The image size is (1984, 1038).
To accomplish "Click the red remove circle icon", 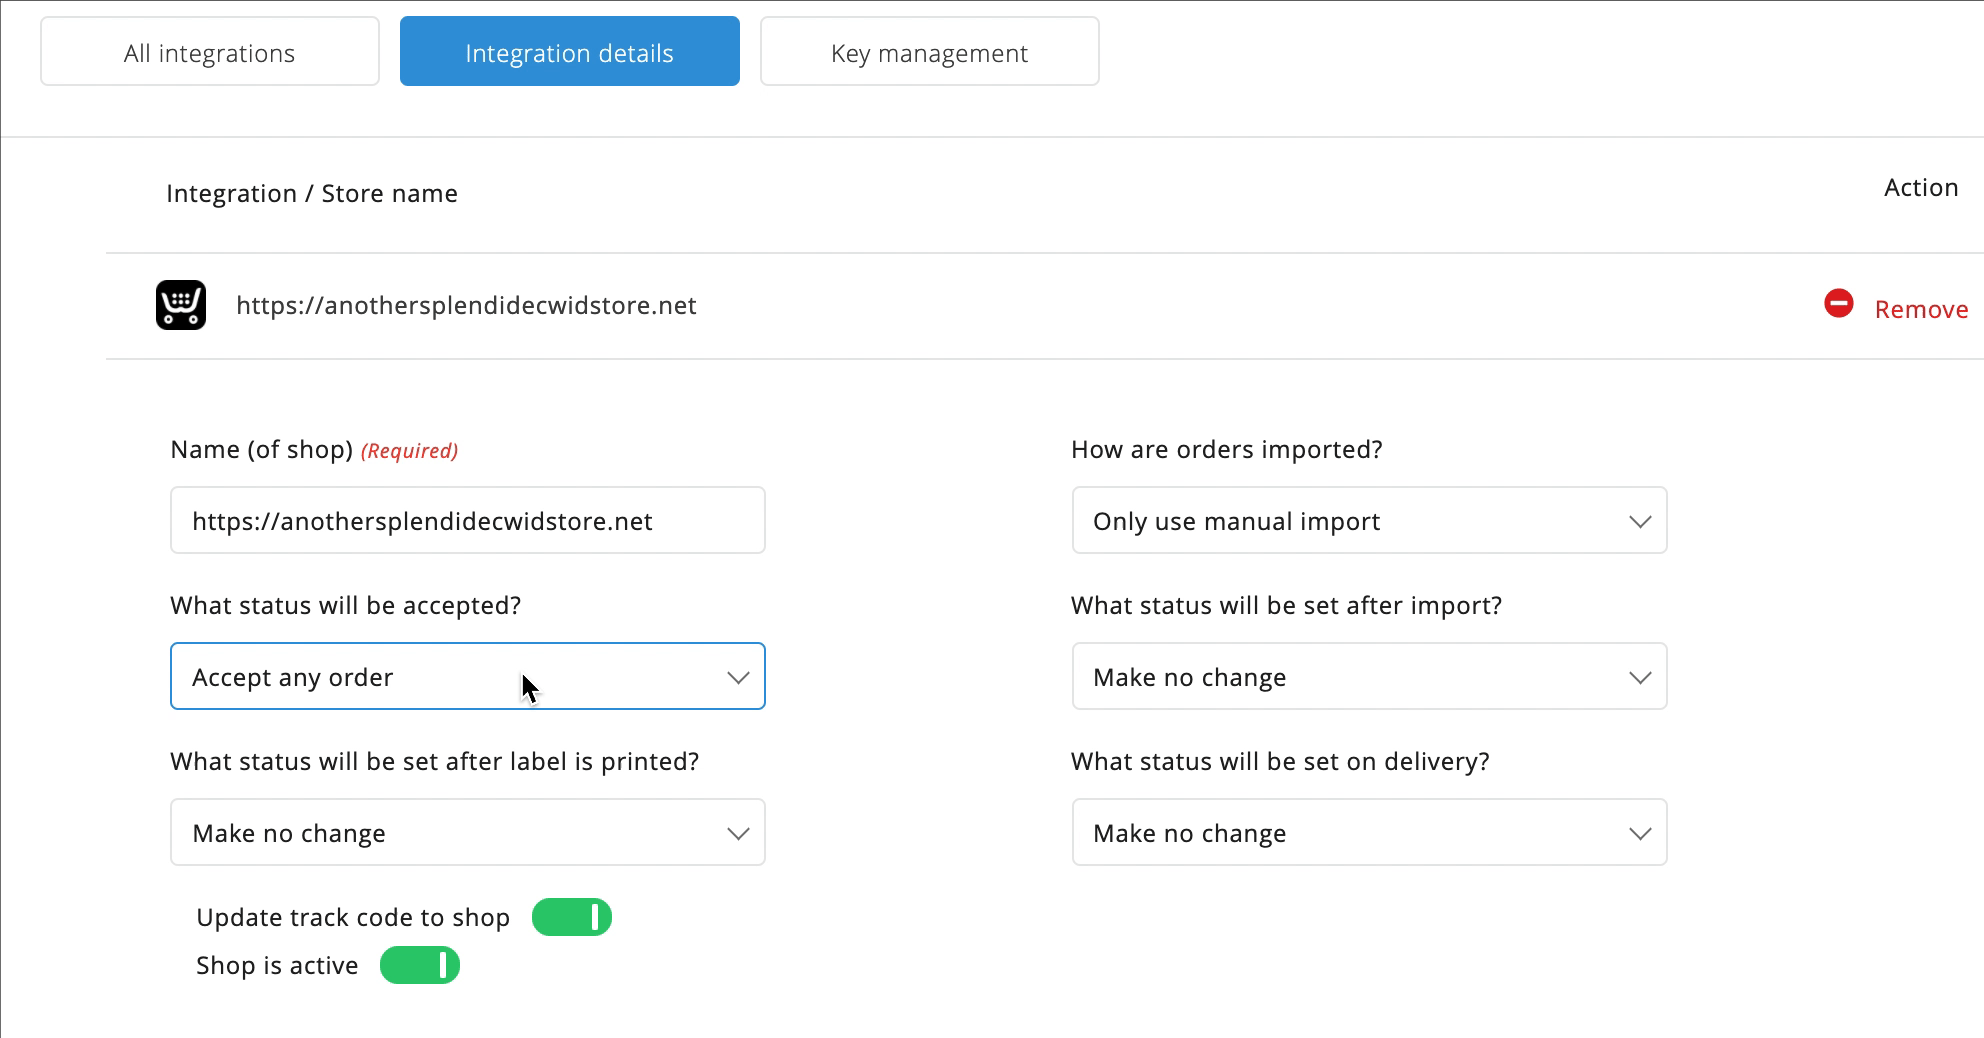I will [1840, 304].
